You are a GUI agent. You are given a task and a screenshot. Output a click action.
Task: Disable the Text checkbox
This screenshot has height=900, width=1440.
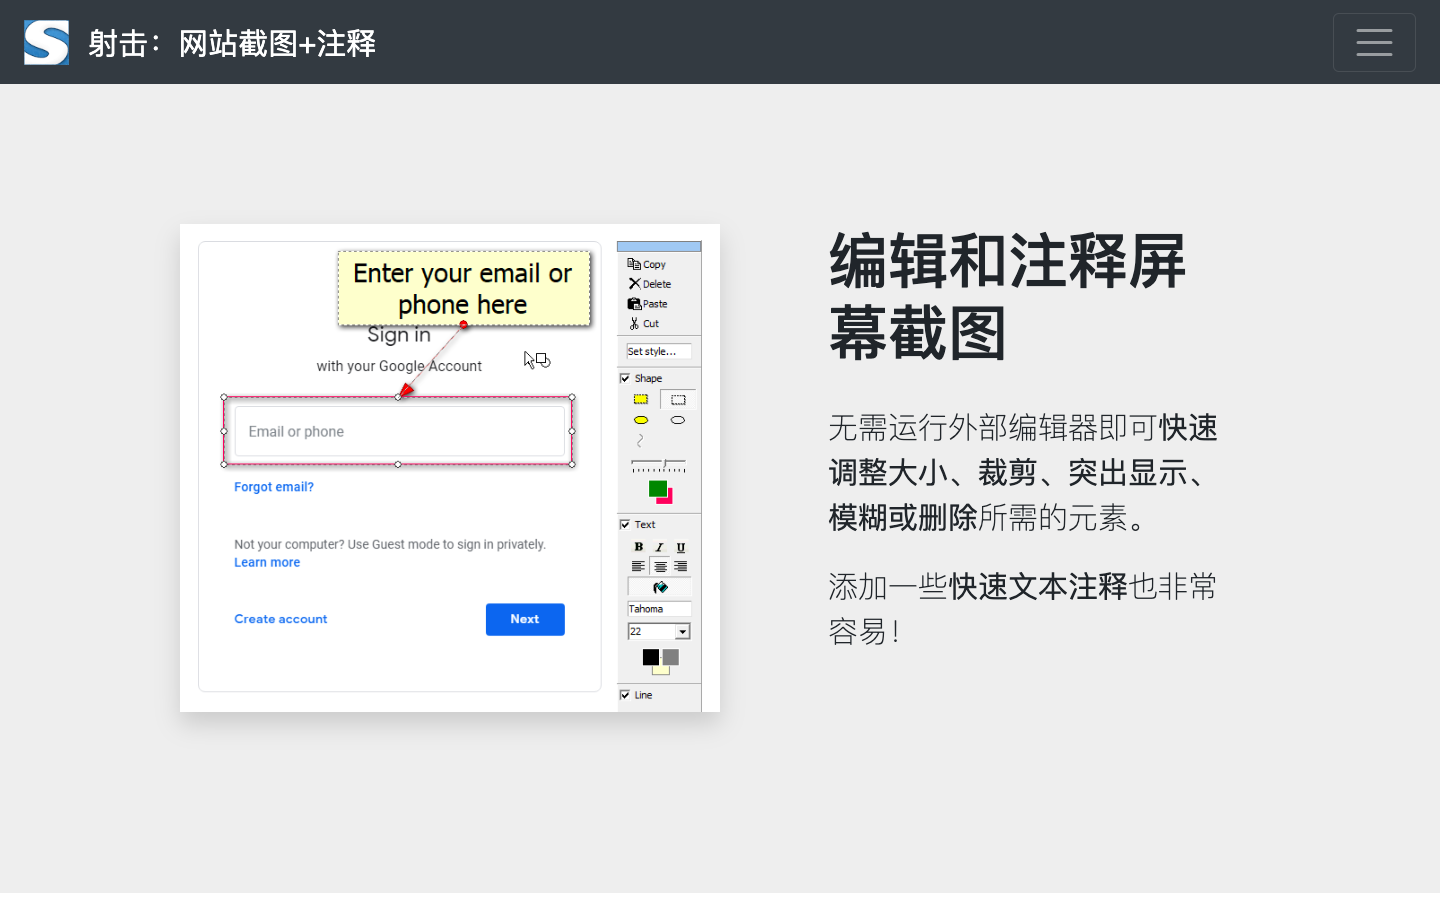[x=625, y=524]
